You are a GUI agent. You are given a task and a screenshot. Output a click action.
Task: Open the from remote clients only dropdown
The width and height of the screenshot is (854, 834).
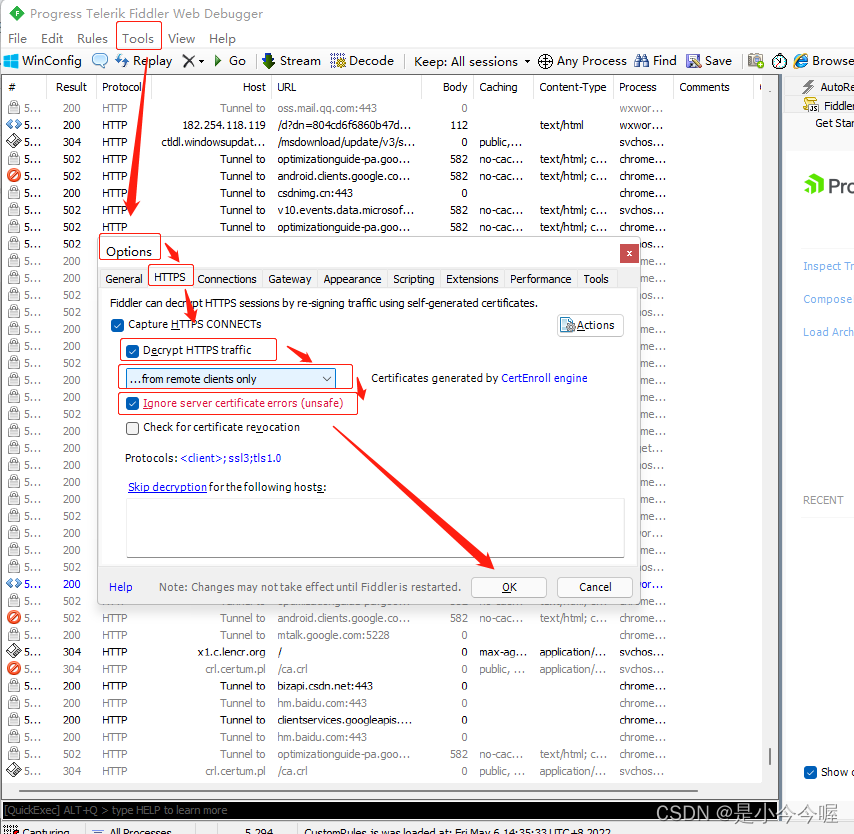[231, 379]
